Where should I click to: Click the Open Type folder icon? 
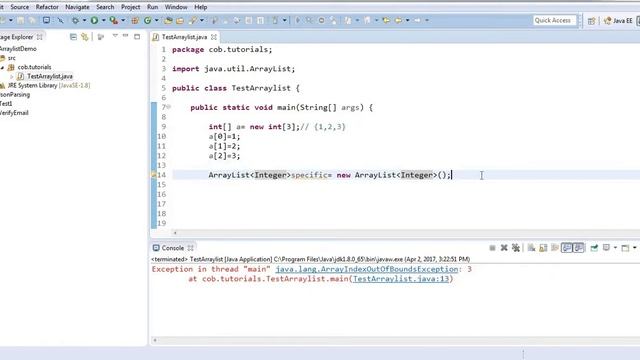pos(168,20)
